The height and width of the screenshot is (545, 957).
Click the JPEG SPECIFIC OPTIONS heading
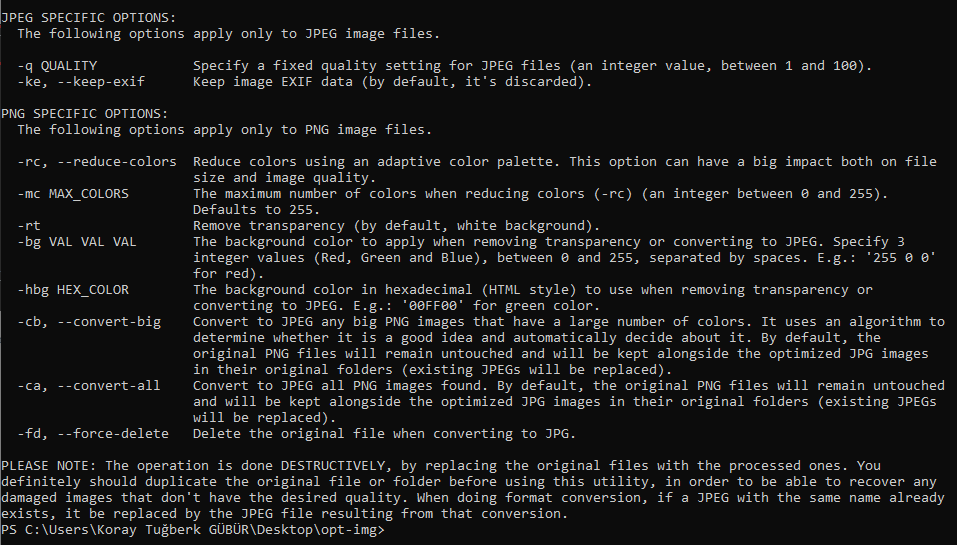88,18
